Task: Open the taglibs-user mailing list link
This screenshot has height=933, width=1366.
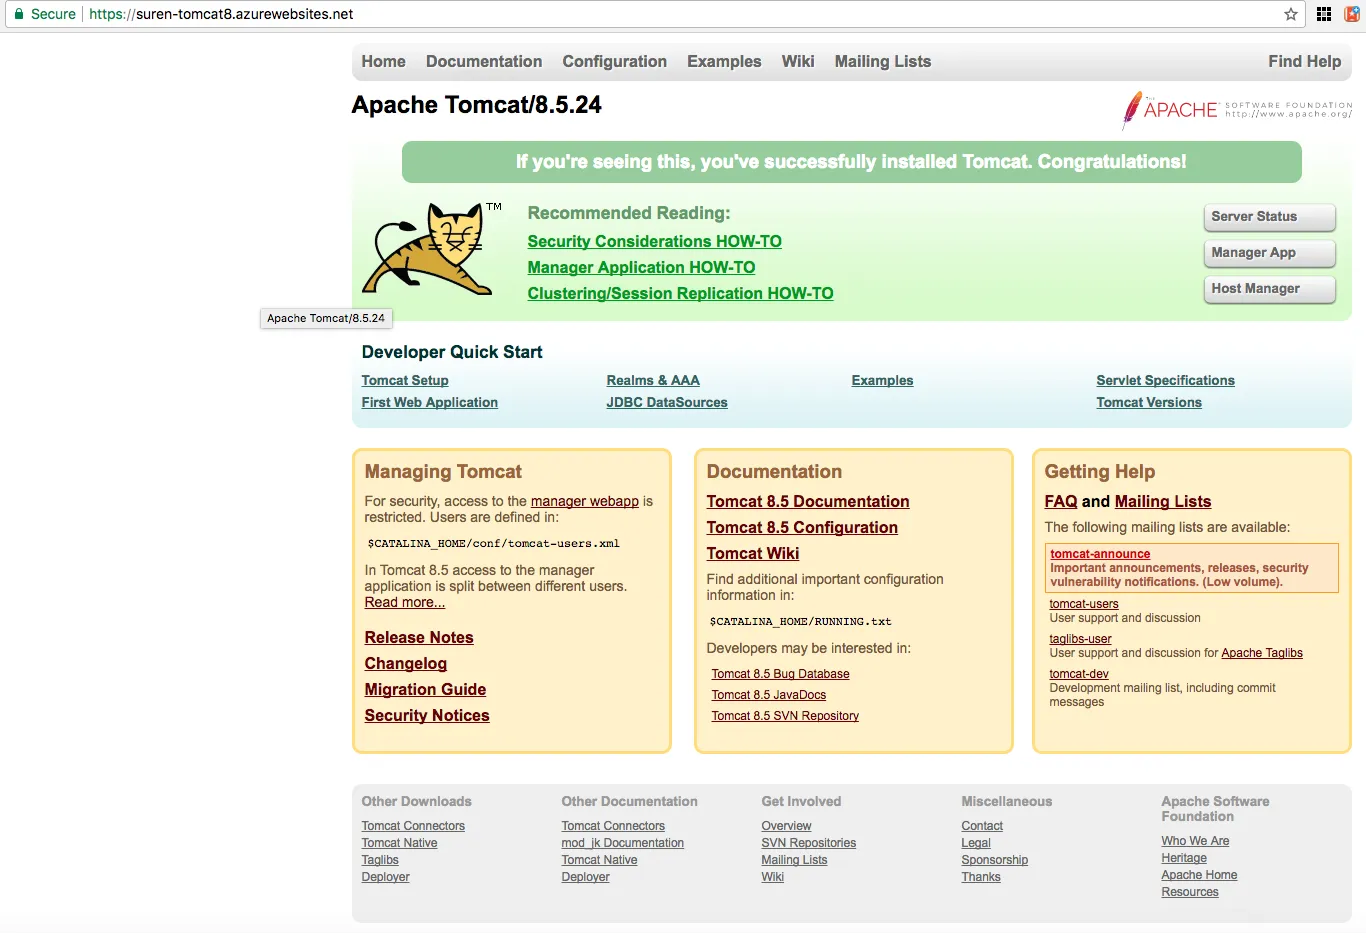Action: pyautogui.click(x=1081, y=639)
